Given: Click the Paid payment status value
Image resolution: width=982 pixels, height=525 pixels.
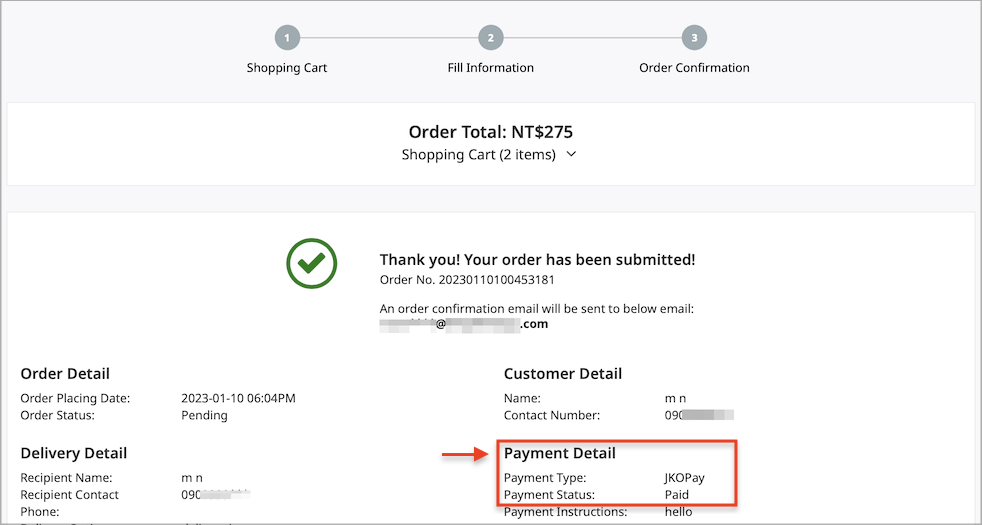Looking at the screenshot, I should tap(676, 494).
